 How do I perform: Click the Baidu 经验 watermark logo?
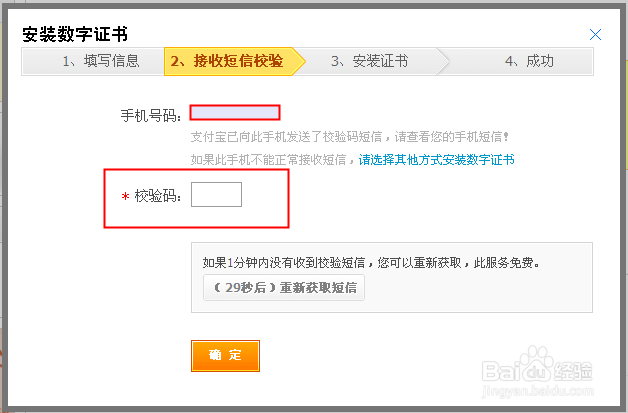point(541,370)
